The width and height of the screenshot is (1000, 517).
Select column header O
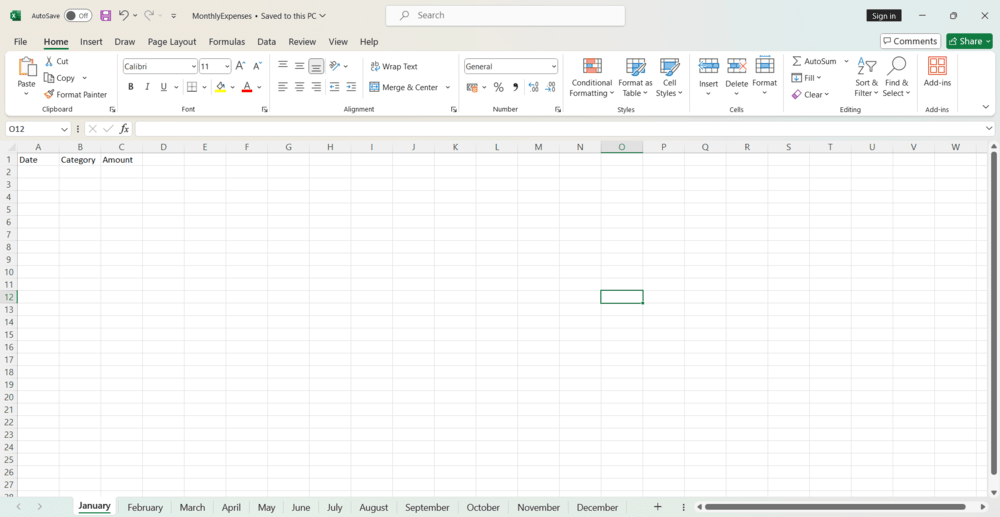622,147
